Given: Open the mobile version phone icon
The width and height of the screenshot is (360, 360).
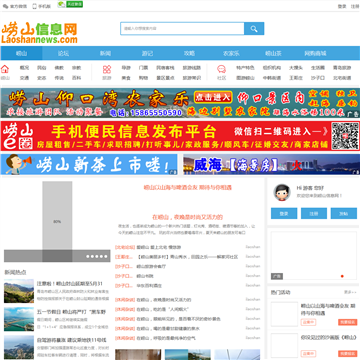Looking at the screenshot, I should [34, 6].
